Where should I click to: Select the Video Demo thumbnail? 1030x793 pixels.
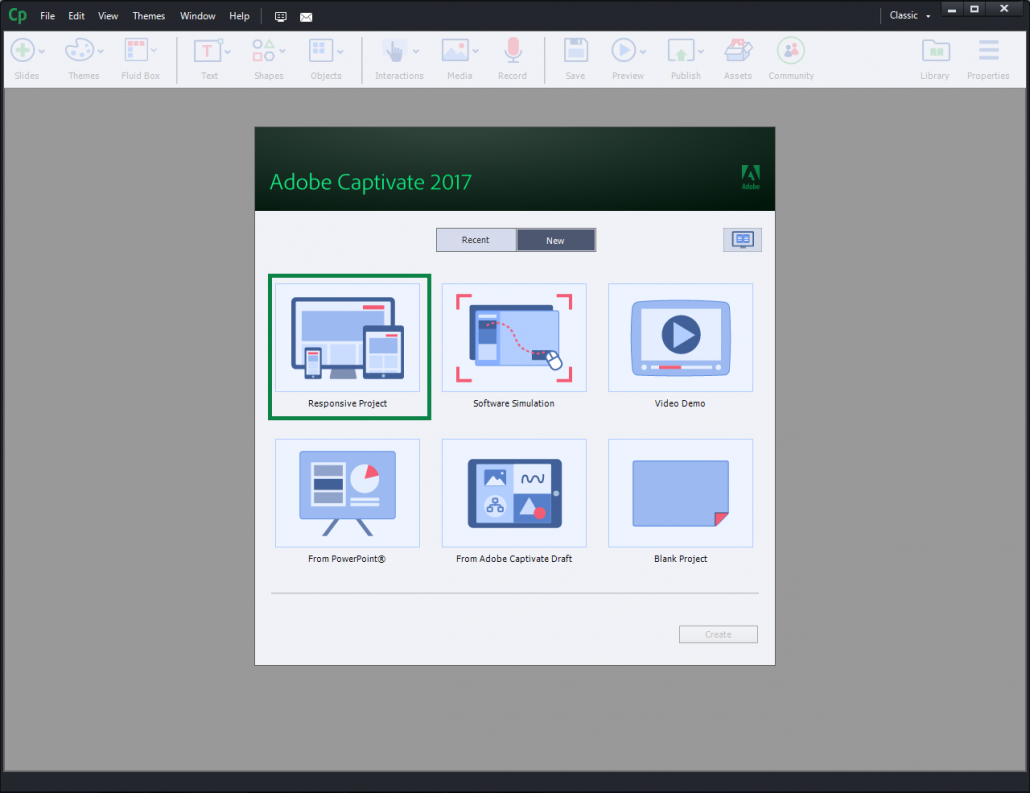681,338
